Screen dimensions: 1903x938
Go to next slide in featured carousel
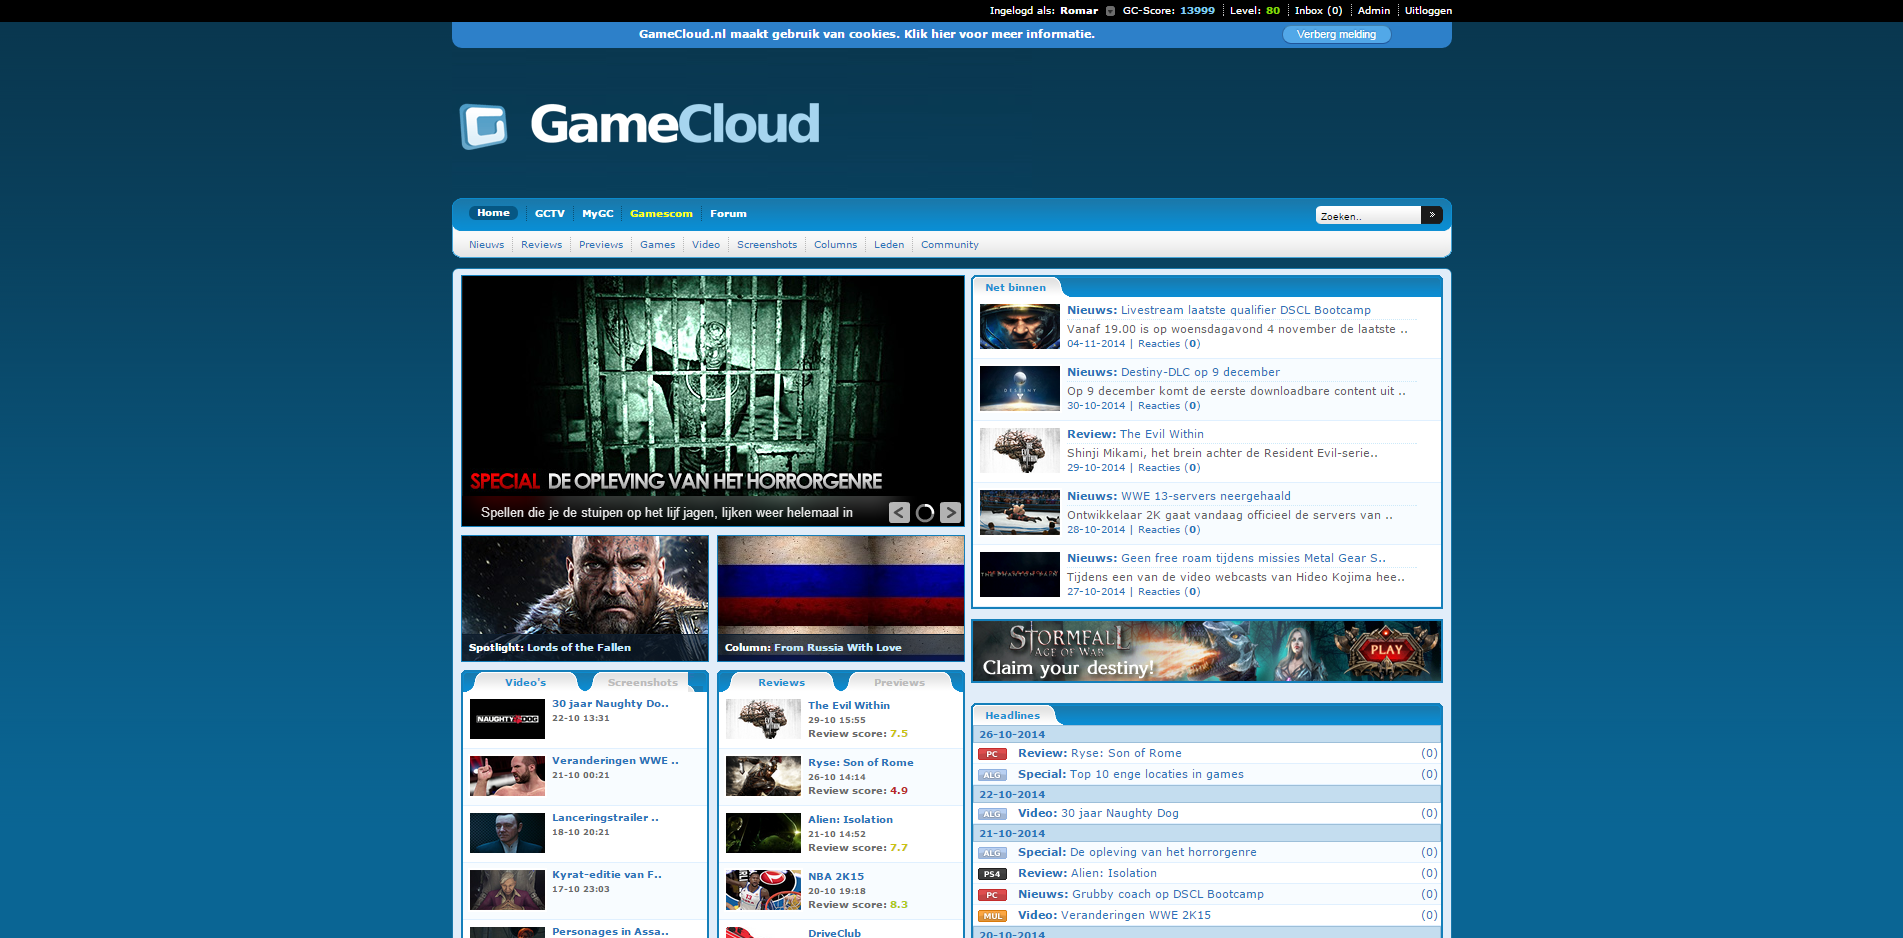(950, 512)
